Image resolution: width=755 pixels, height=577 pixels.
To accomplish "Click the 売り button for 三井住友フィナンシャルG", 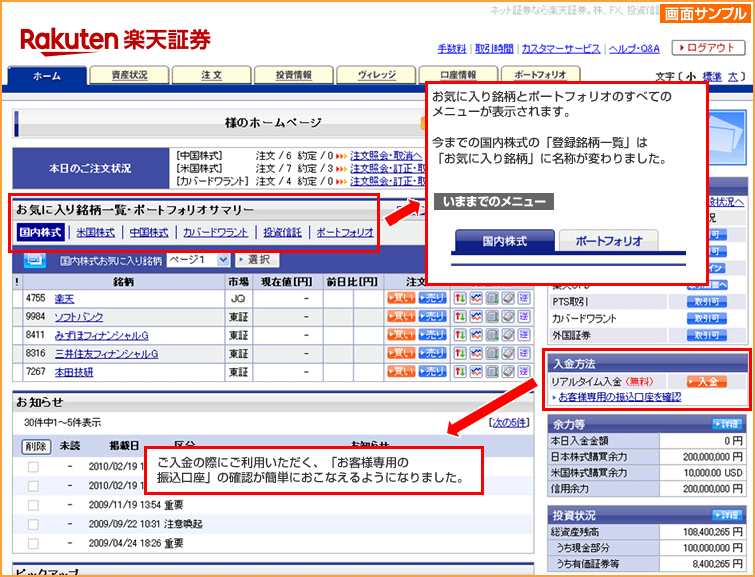I will (432, 353).
